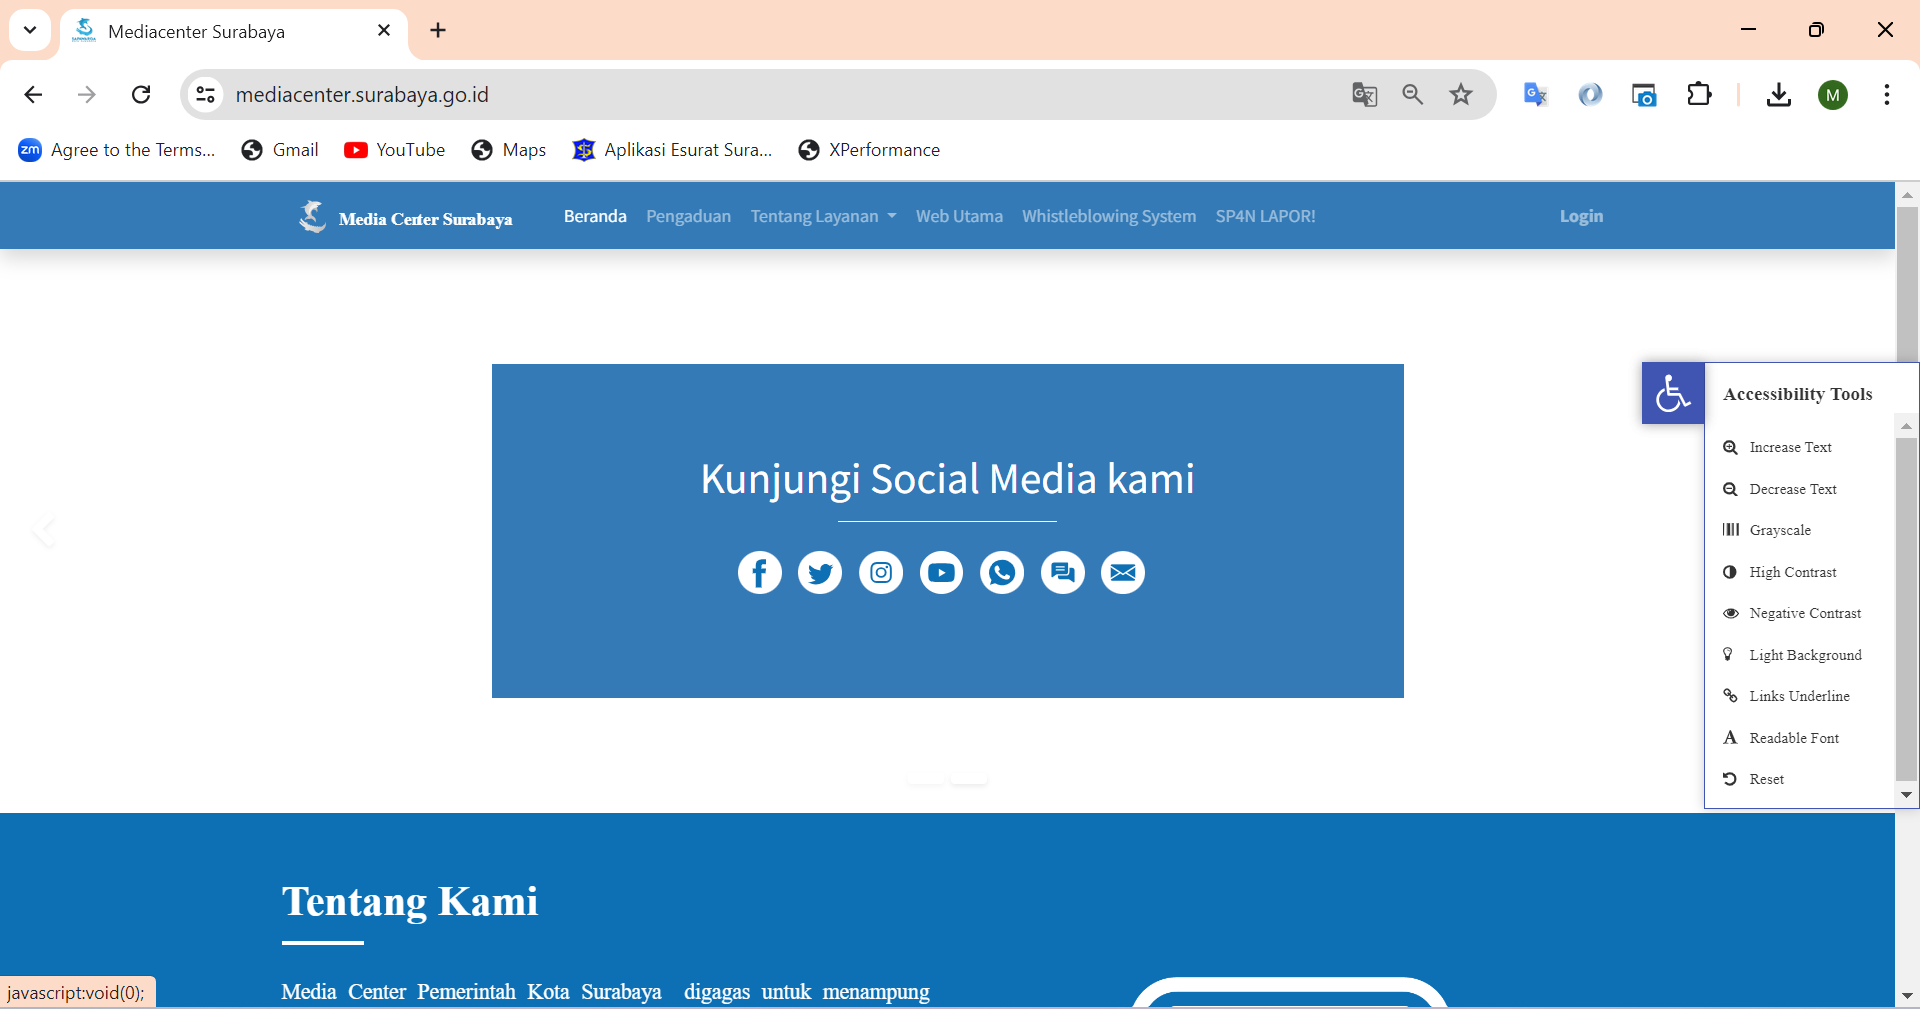
Task: Open the XPerformance bookmark
Action: click(869, 150)
